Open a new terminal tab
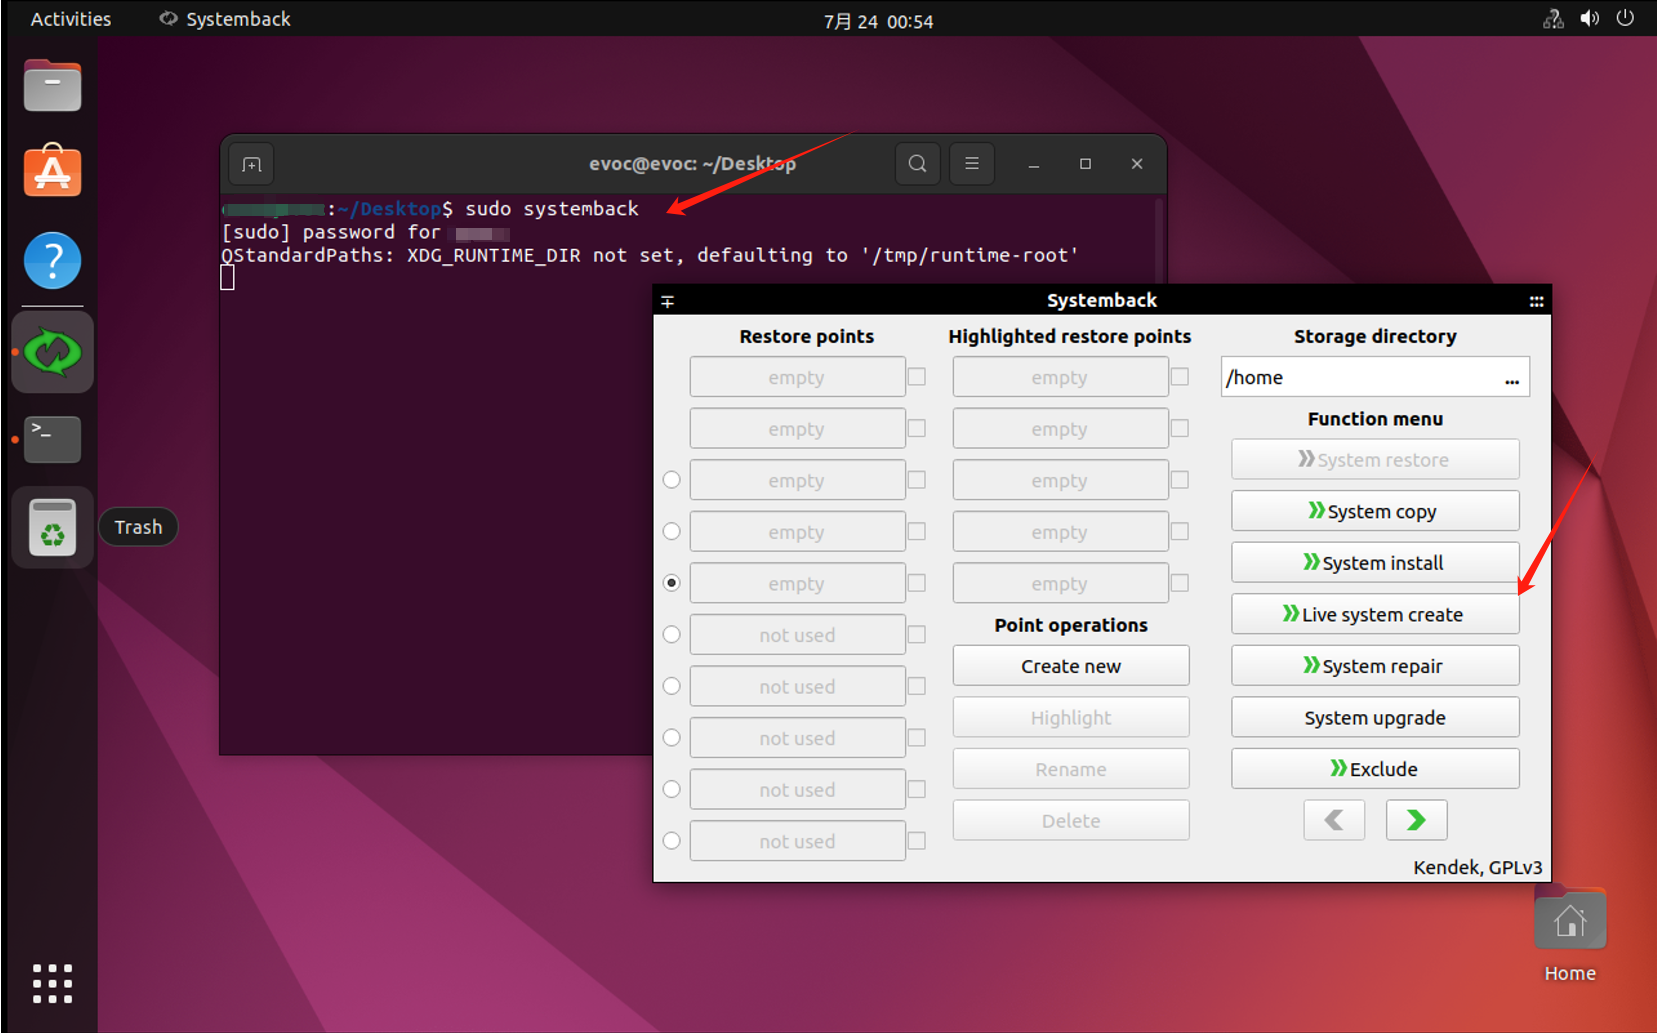1657x1033 pixels. pos(250,163)
